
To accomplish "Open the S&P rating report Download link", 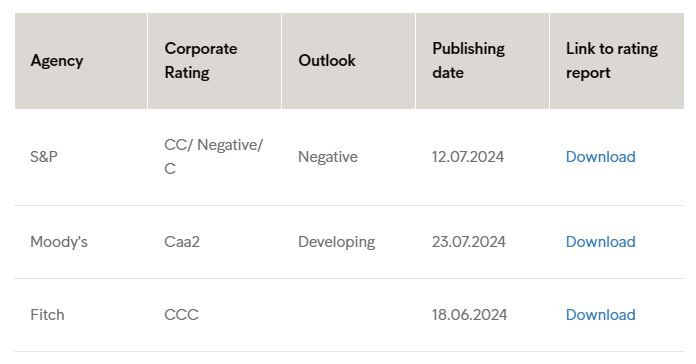I will (x=600, y=157).
